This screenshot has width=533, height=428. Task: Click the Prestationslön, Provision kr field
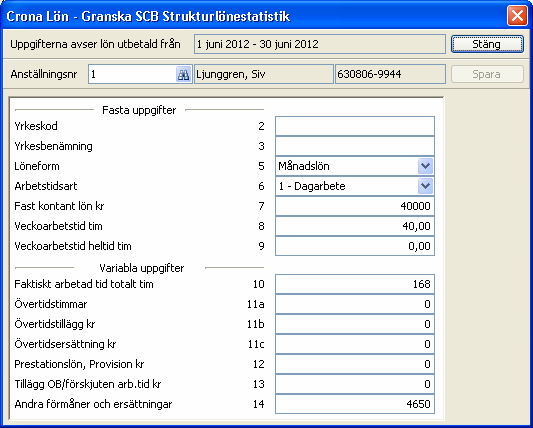point(355,364)
